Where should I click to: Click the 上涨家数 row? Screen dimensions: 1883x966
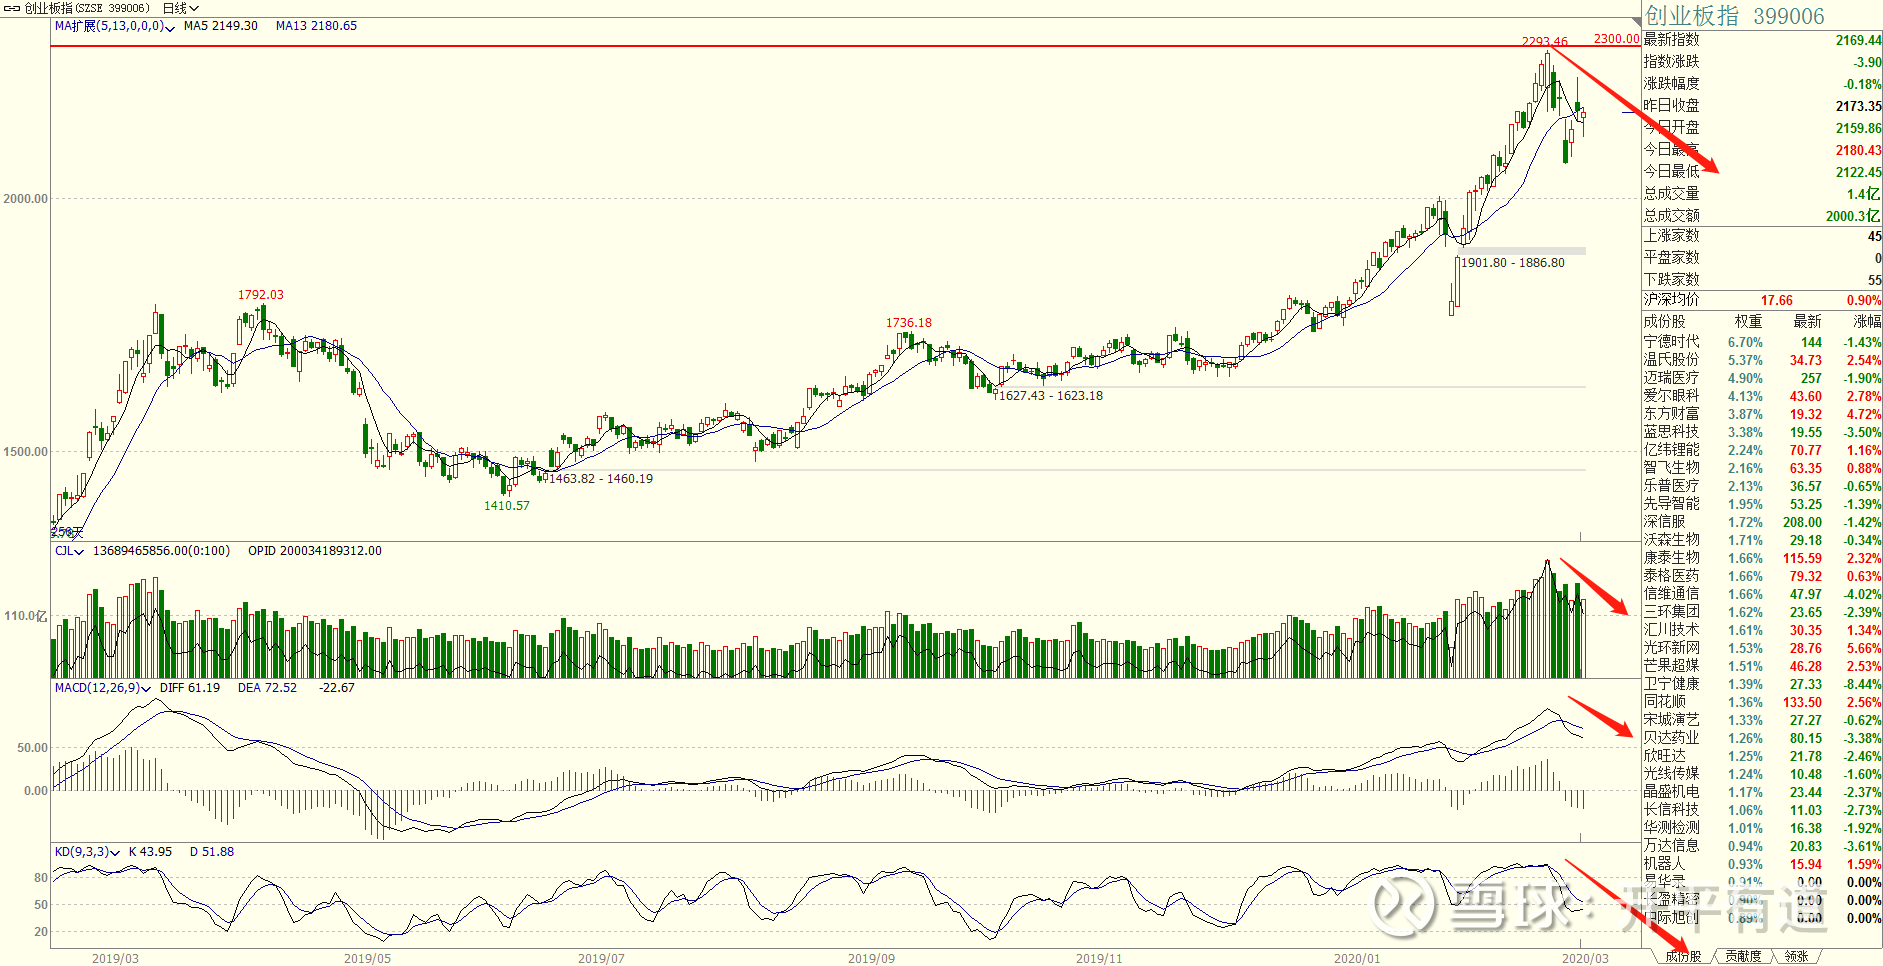click(1762, 236)
